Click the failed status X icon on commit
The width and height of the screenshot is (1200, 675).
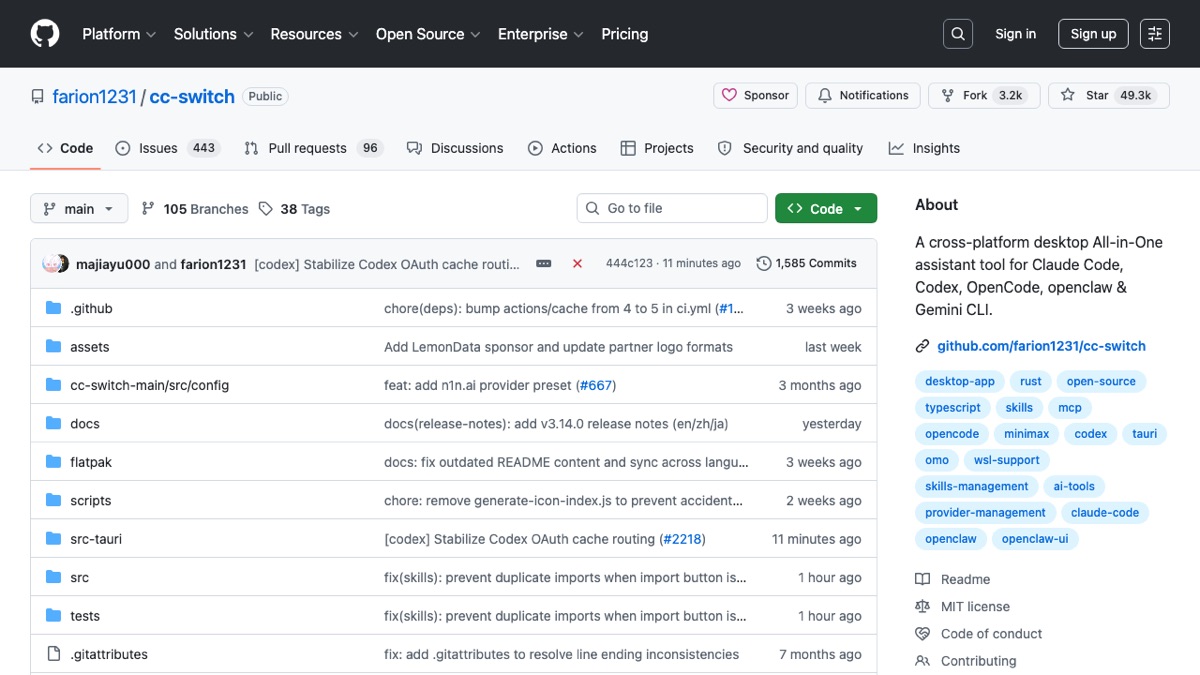click(577, 264)
